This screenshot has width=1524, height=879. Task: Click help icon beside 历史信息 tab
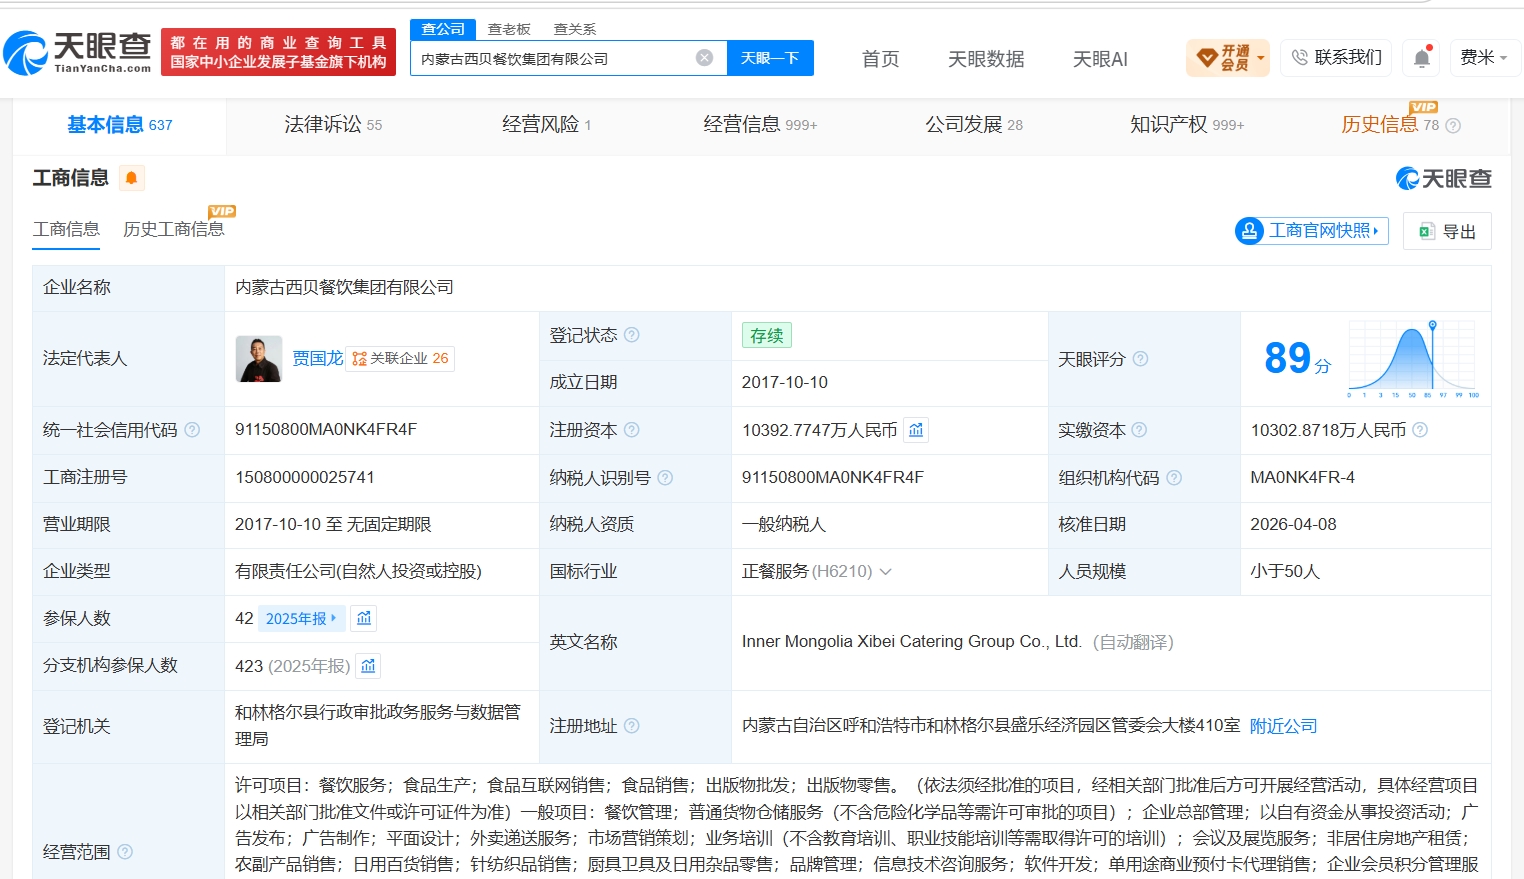(1453, 126)
